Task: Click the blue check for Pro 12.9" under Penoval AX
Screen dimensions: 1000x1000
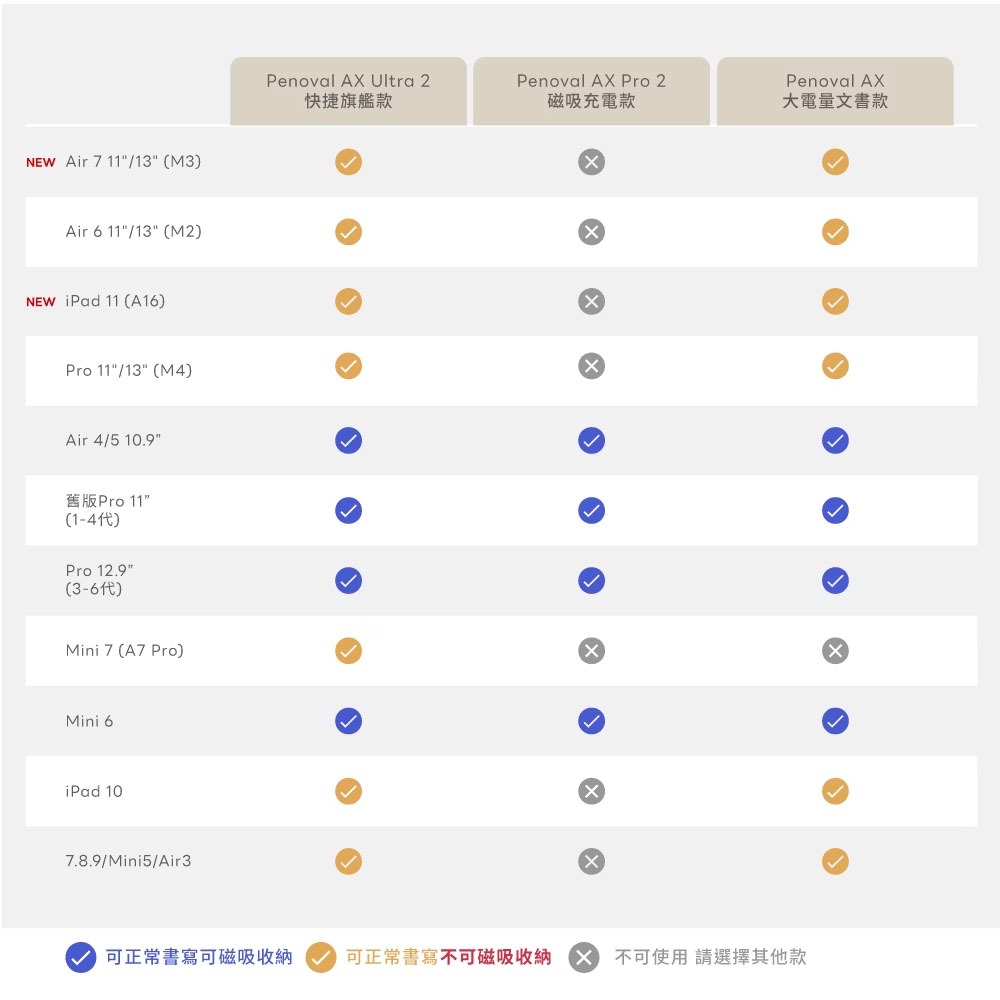Action: 835,580
